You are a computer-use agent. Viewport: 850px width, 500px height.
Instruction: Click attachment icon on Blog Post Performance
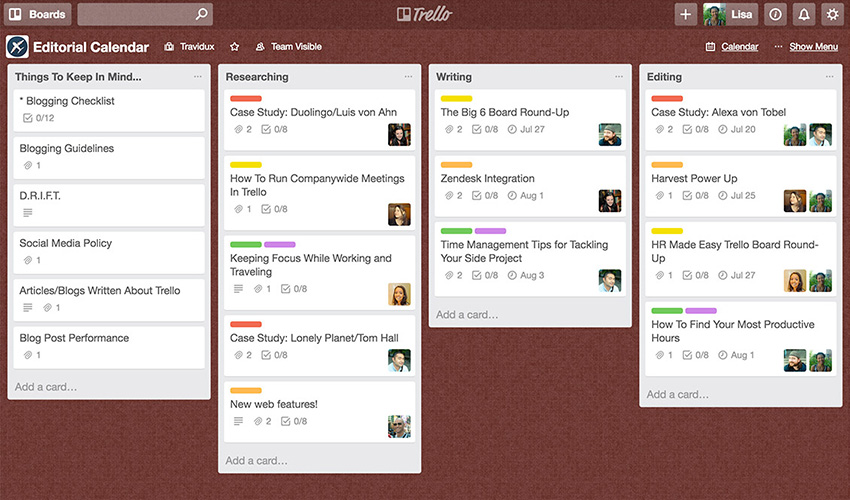(28, 355)
